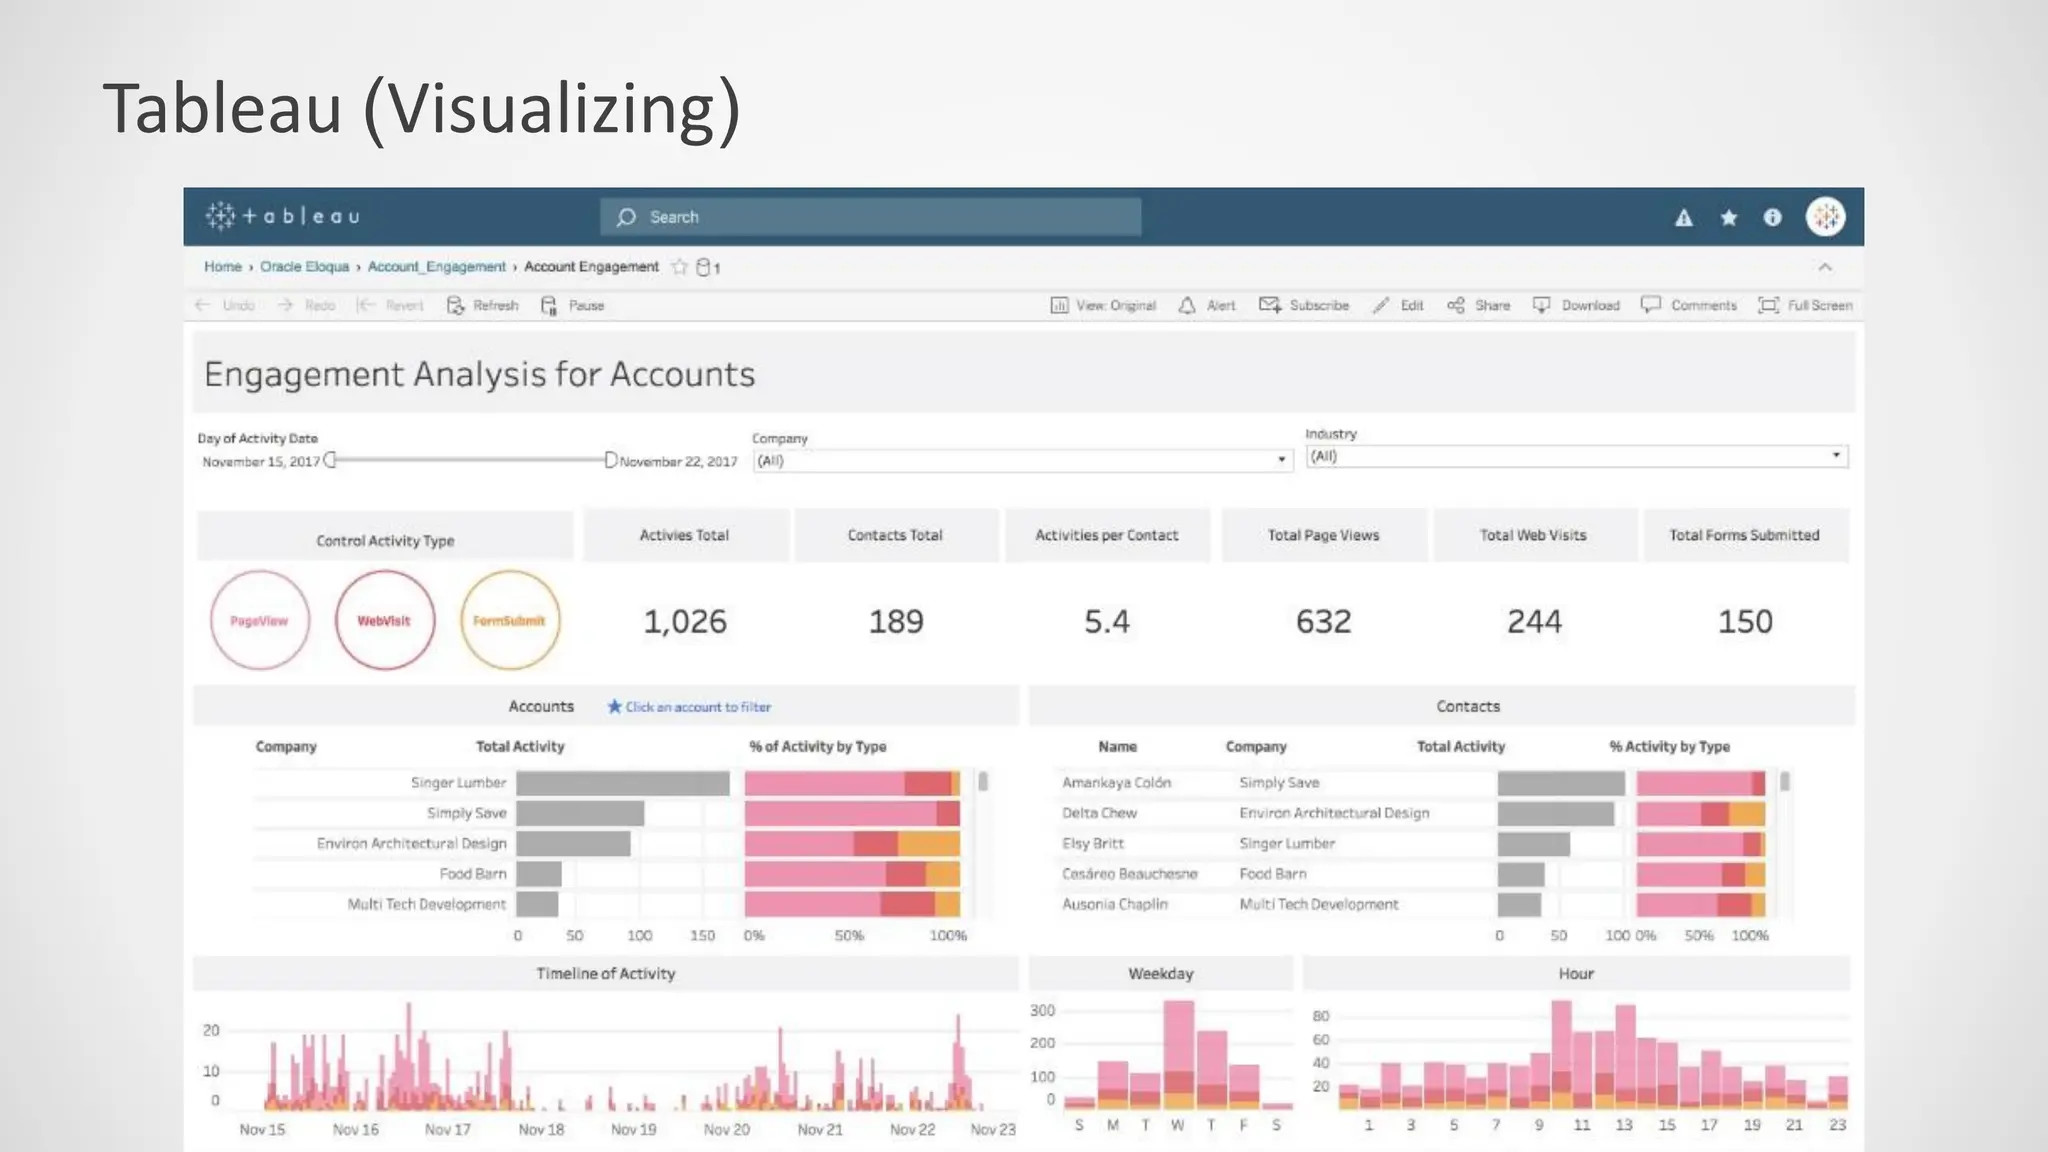Favorite this view with the breadcrumb star
Viewport: 2048px width, 1152px height.
679,267
